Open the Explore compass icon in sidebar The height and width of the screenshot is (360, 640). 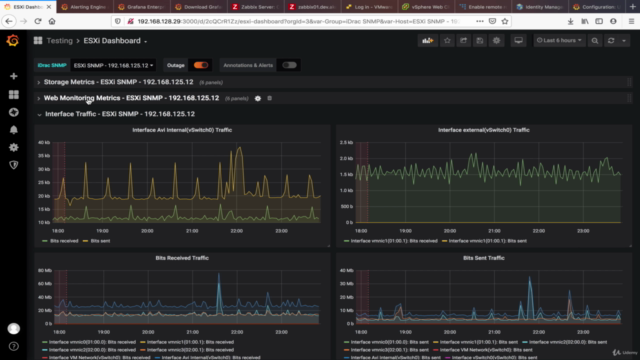13,112
